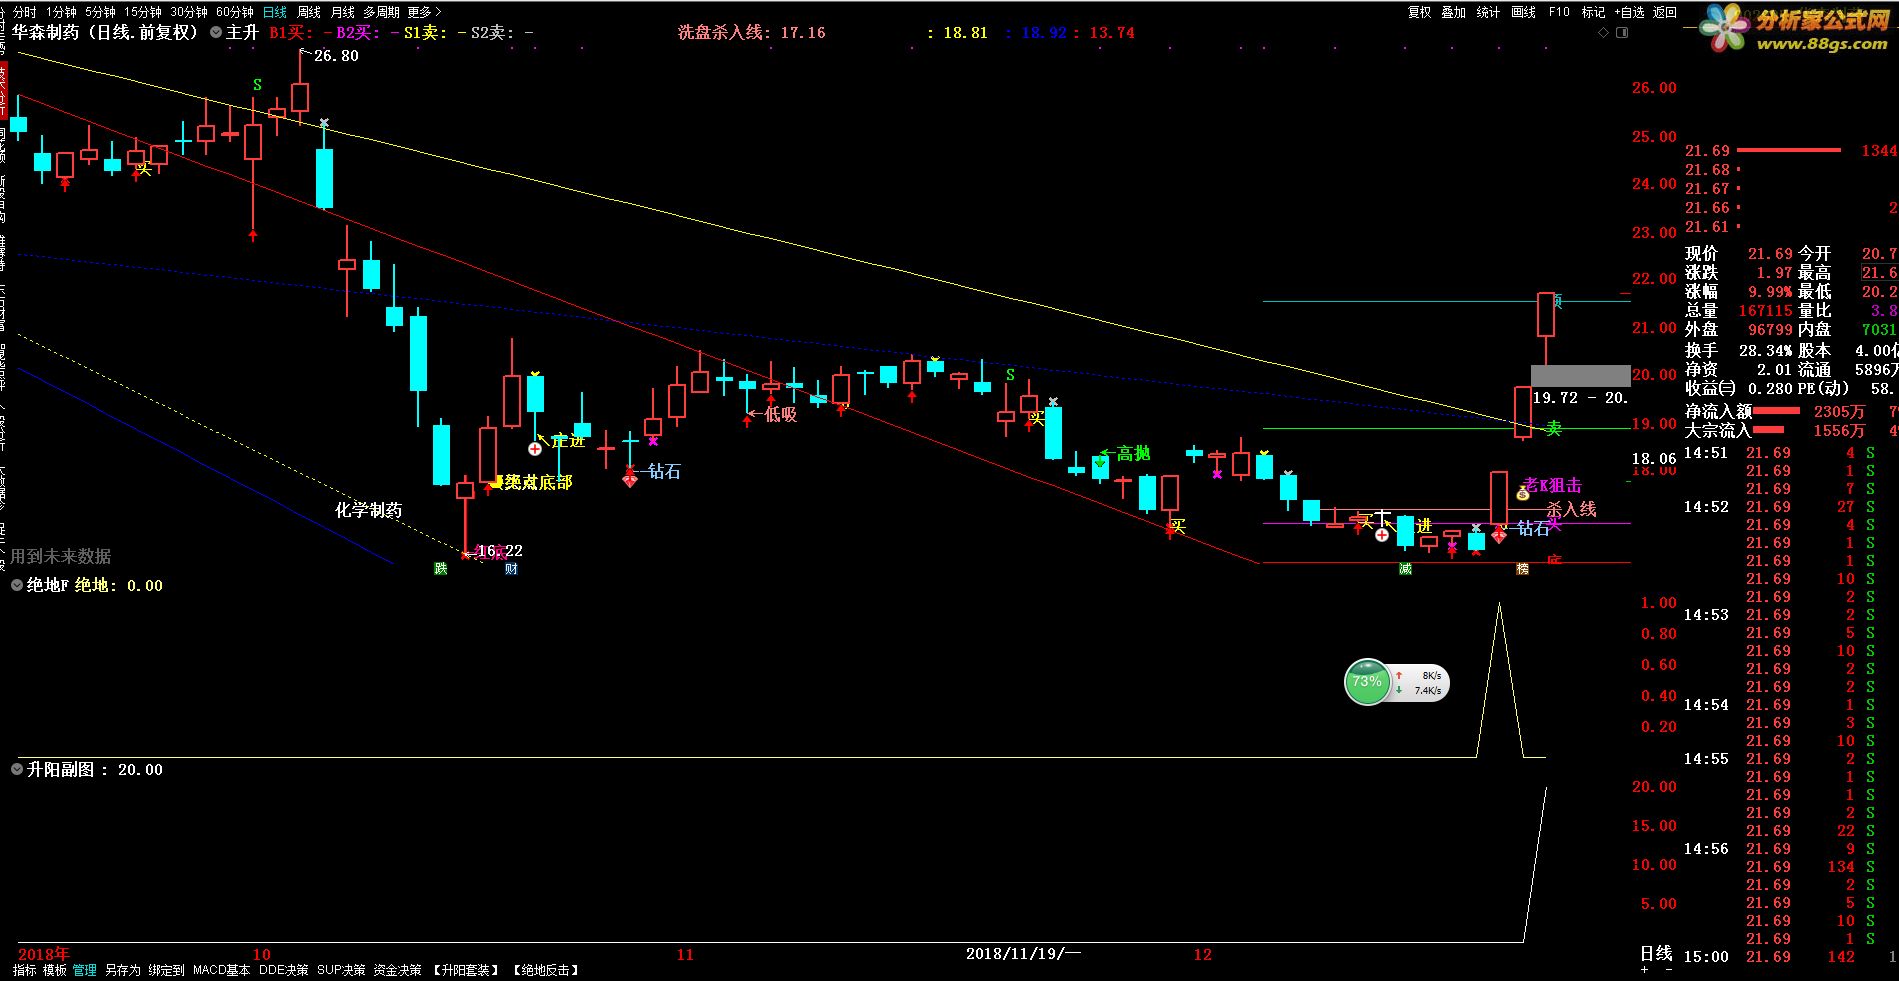Click the 跌 green tag below chart
The width and height of the screenshot is (1899, 981).
point(440,569)
